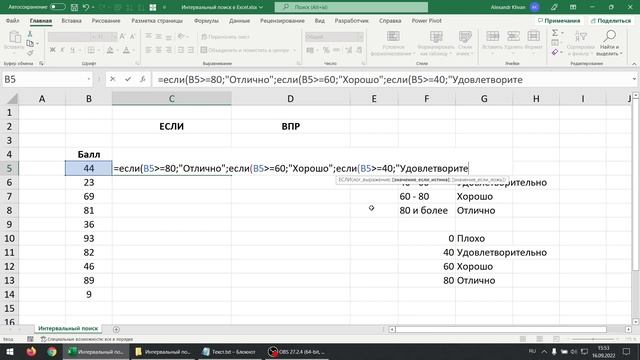Click the AutoSum sigma icon
This screenshot has height=360, width=640.
(x=555, y=33)
